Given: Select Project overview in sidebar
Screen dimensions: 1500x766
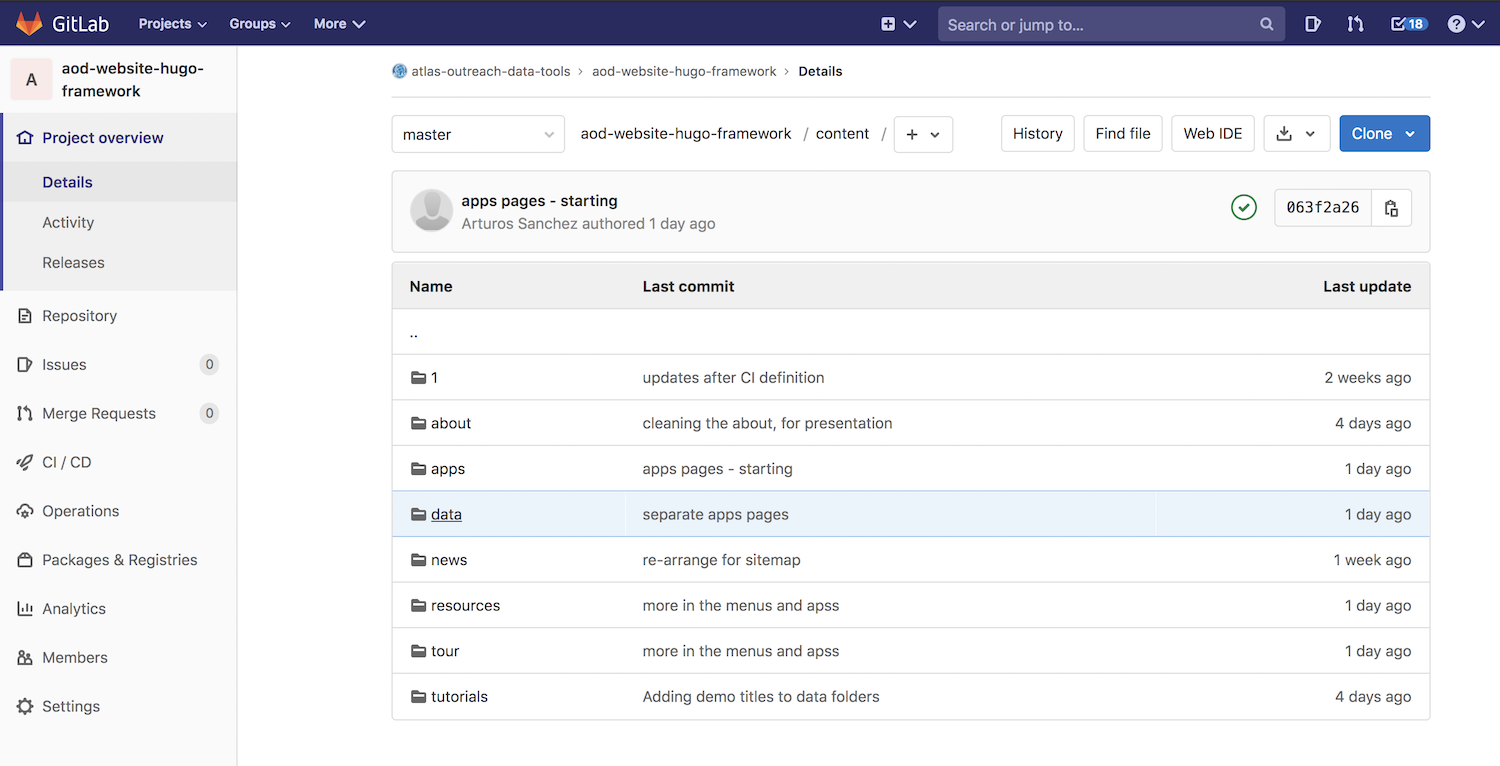Looking at the screenshot, I should (103, 138).
